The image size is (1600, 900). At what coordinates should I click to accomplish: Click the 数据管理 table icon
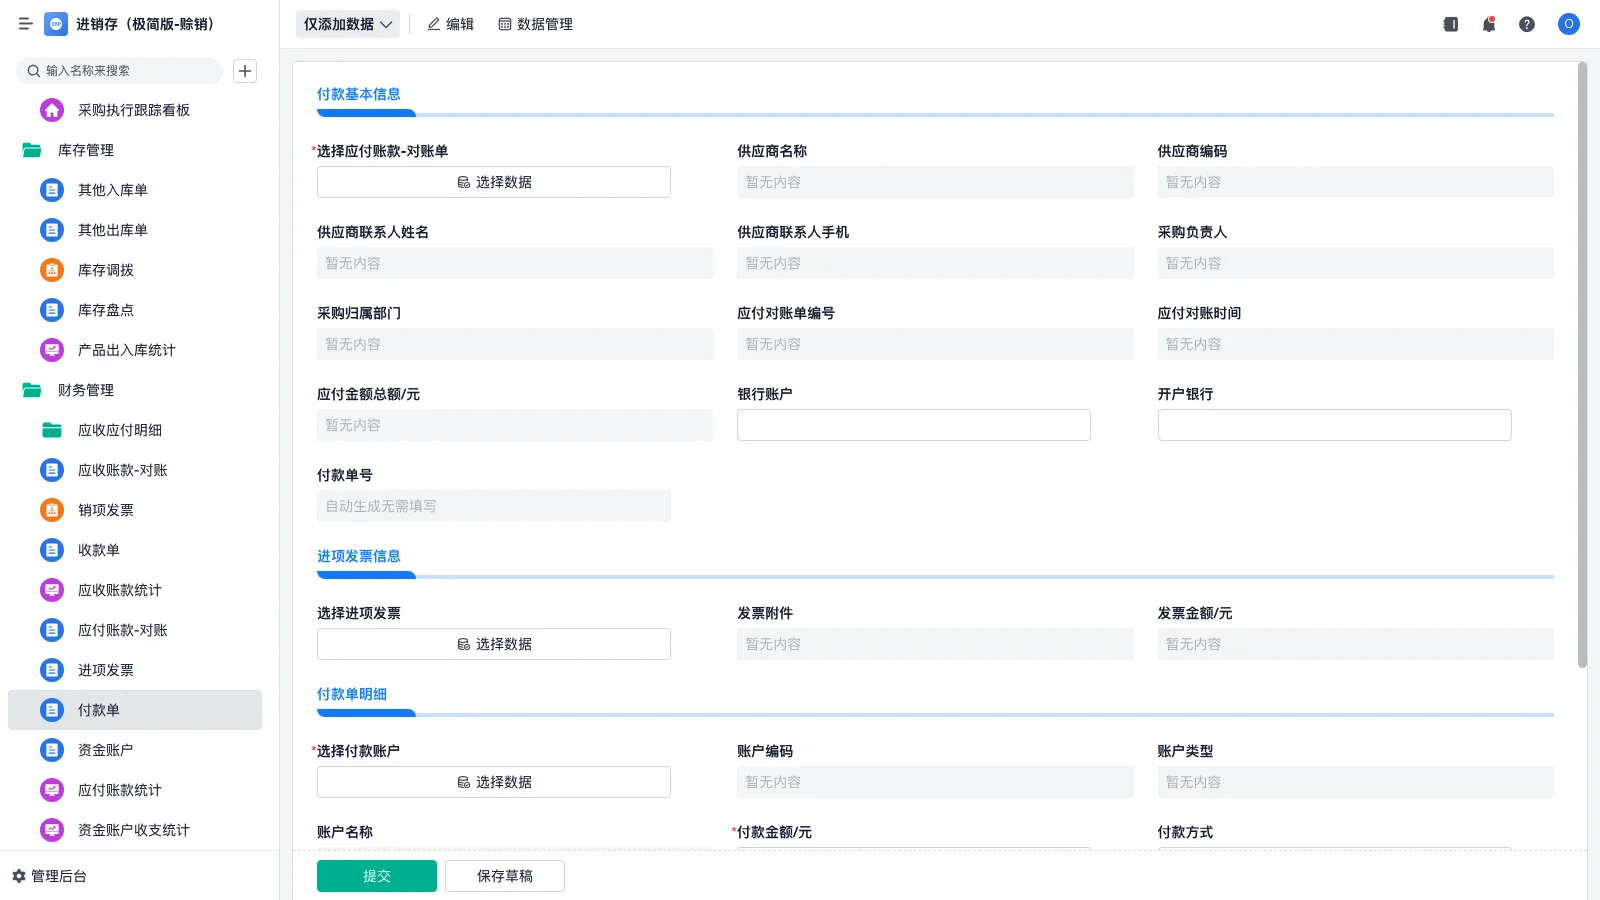click(505, 24)
